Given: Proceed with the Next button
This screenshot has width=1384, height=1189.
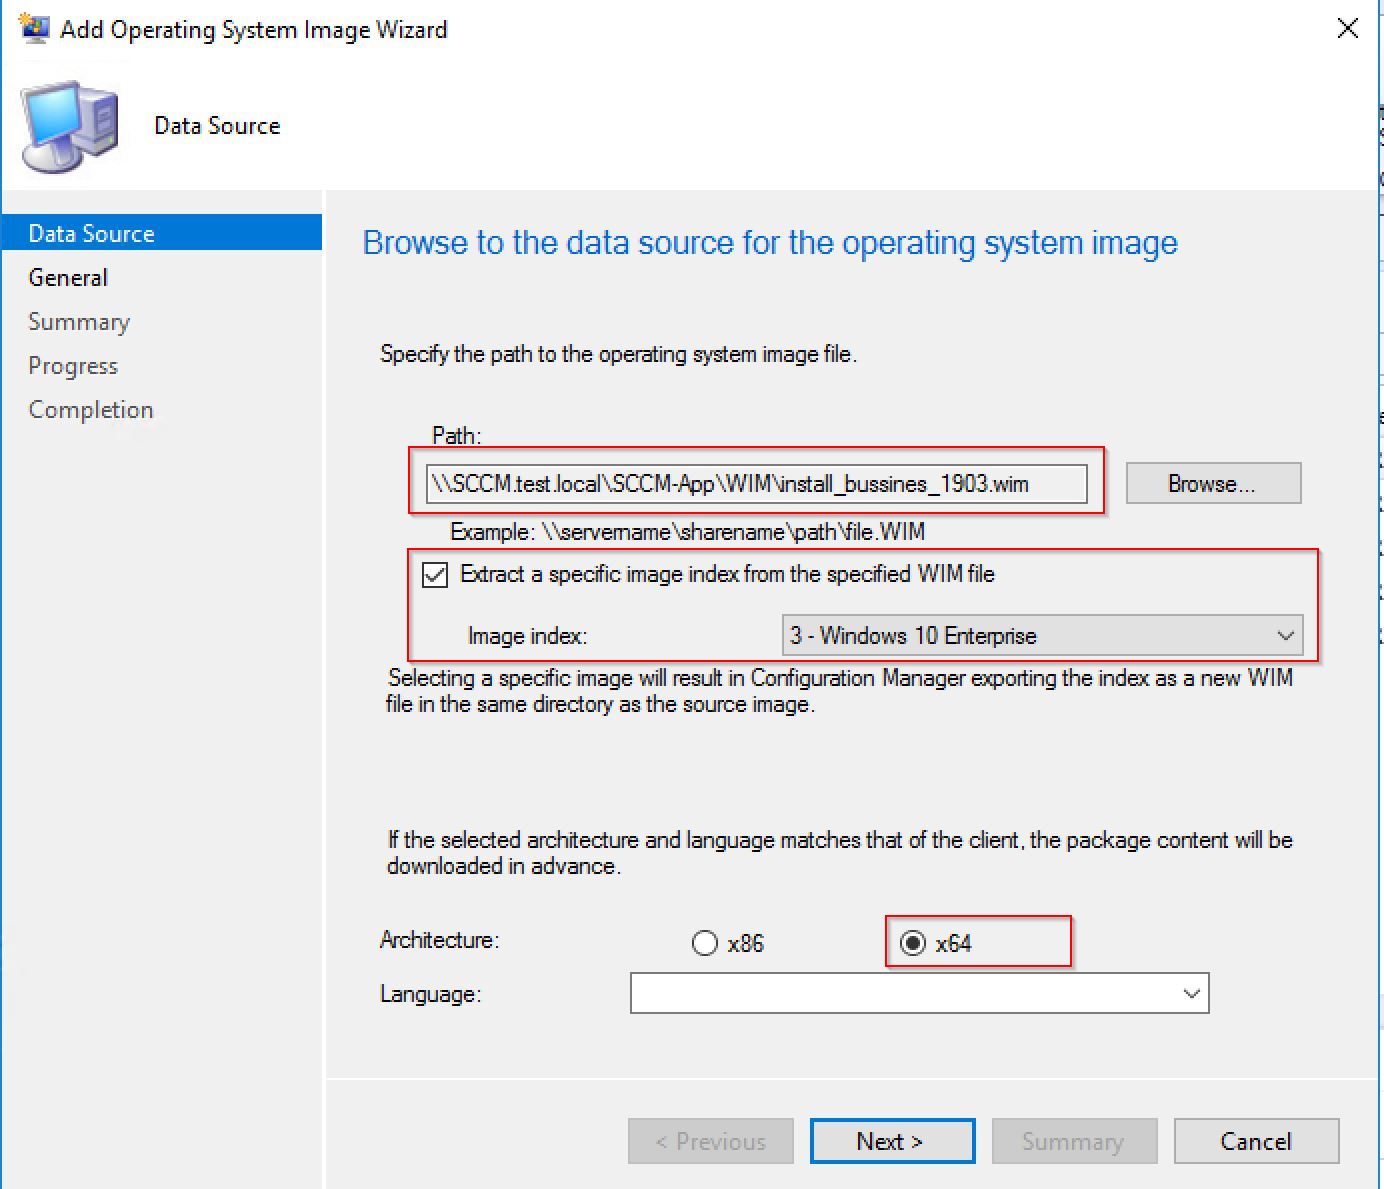Looking at the screenshot, I should click(x=891, y=1141).
